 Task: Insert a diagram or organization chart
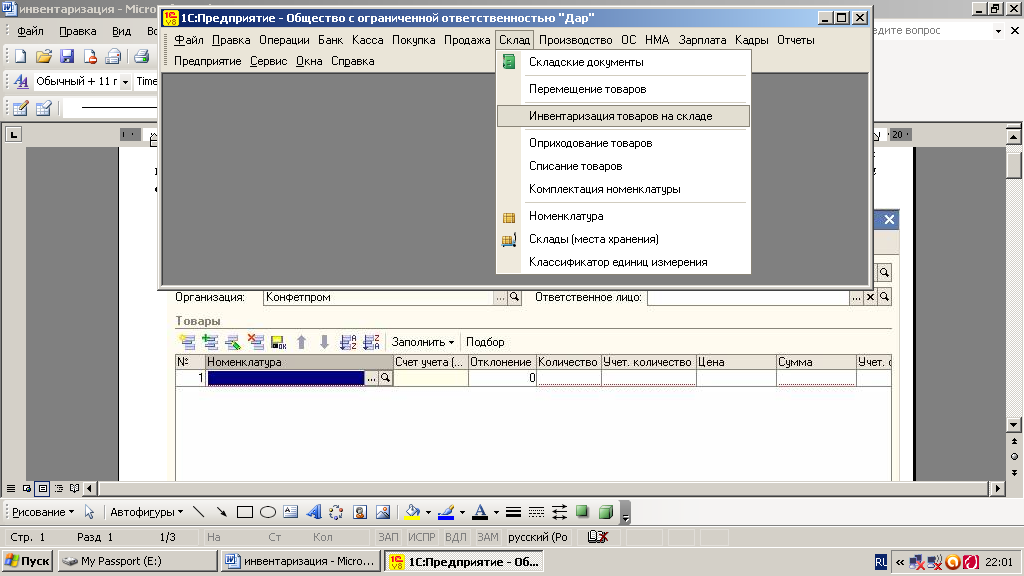(336, 512)
